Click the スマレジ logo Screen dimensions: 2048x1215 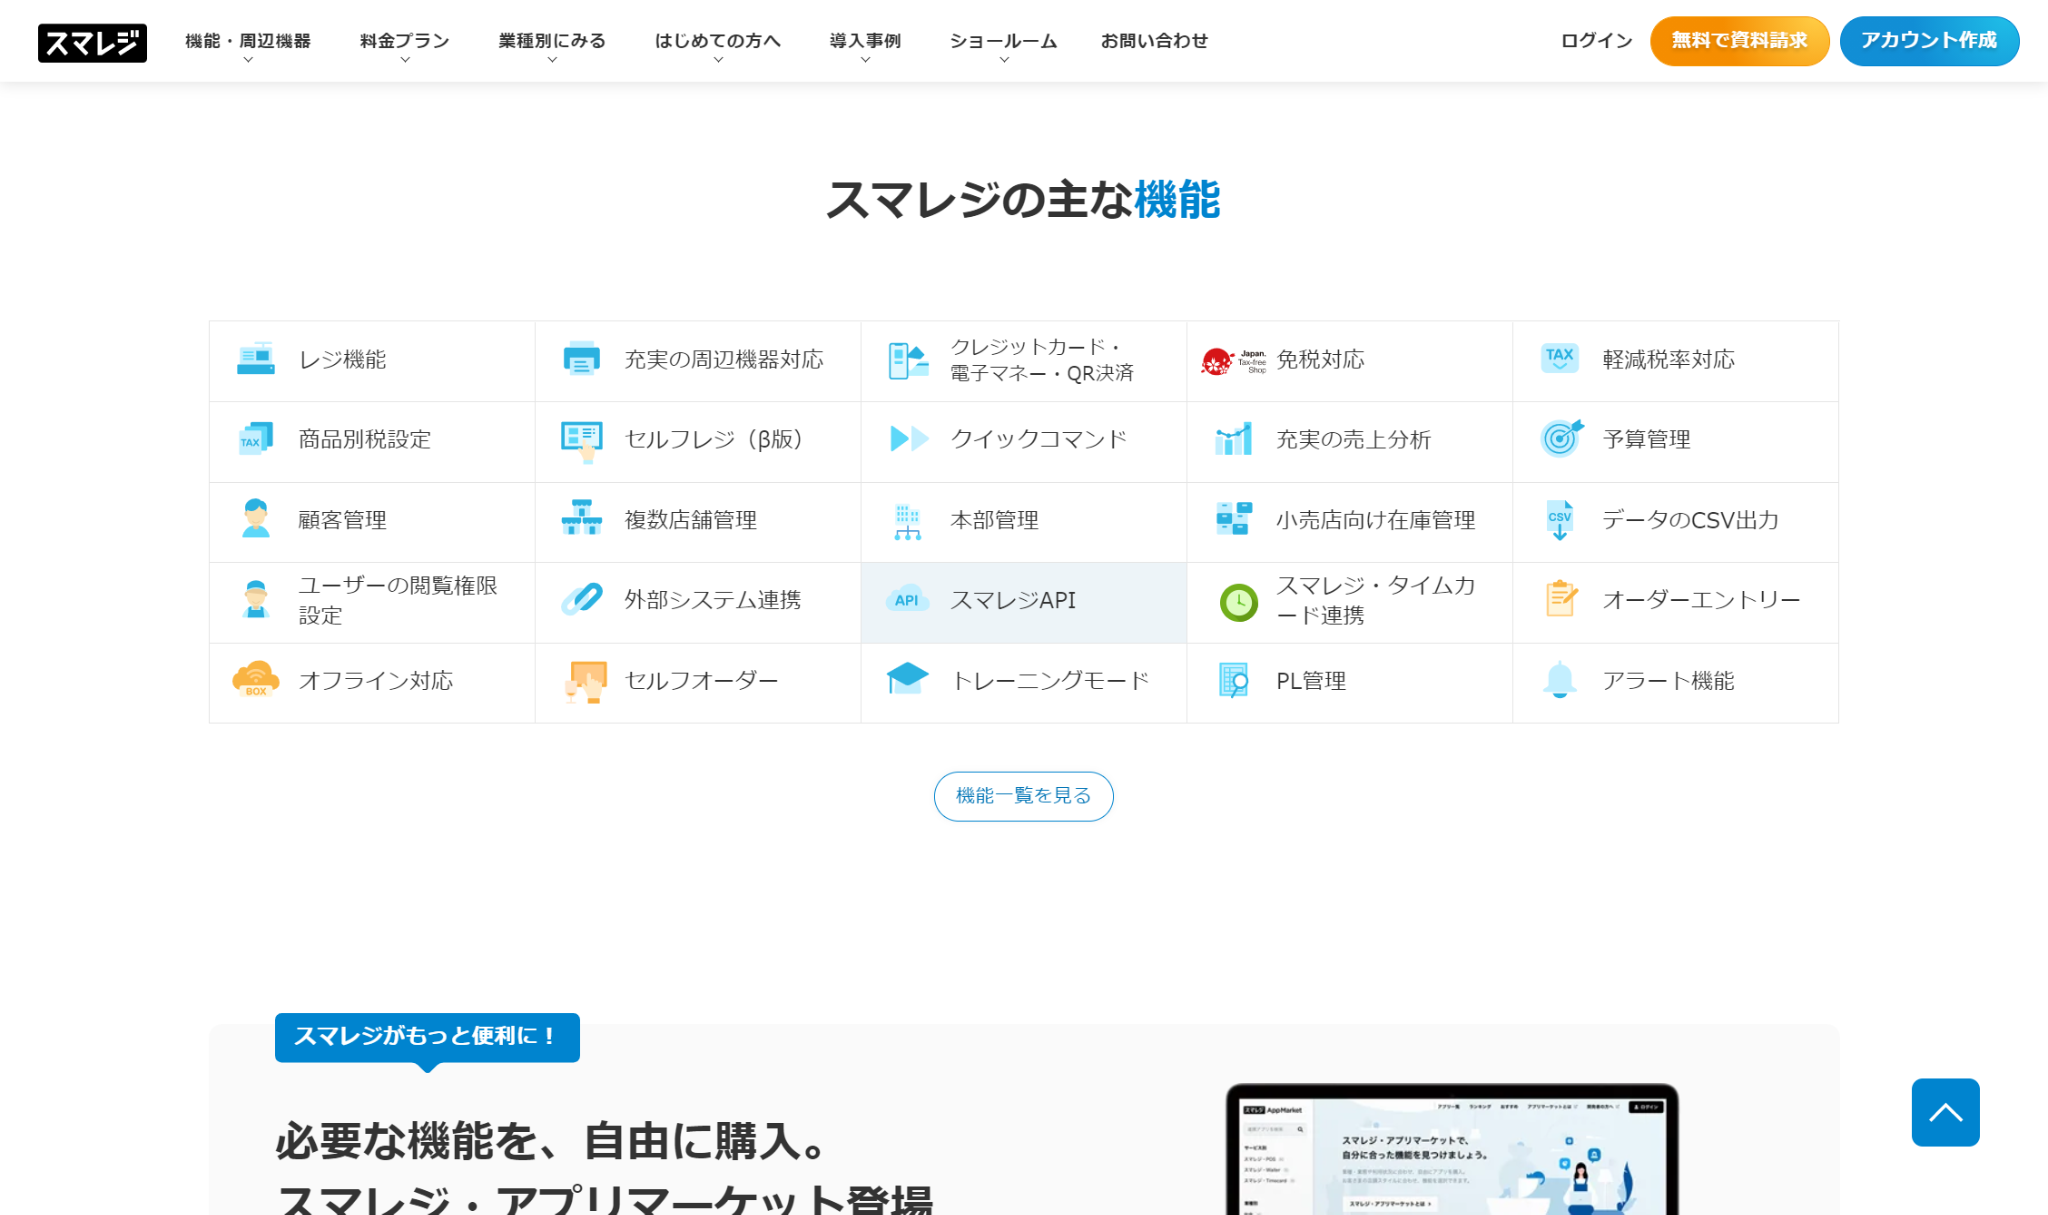[92, 42]
